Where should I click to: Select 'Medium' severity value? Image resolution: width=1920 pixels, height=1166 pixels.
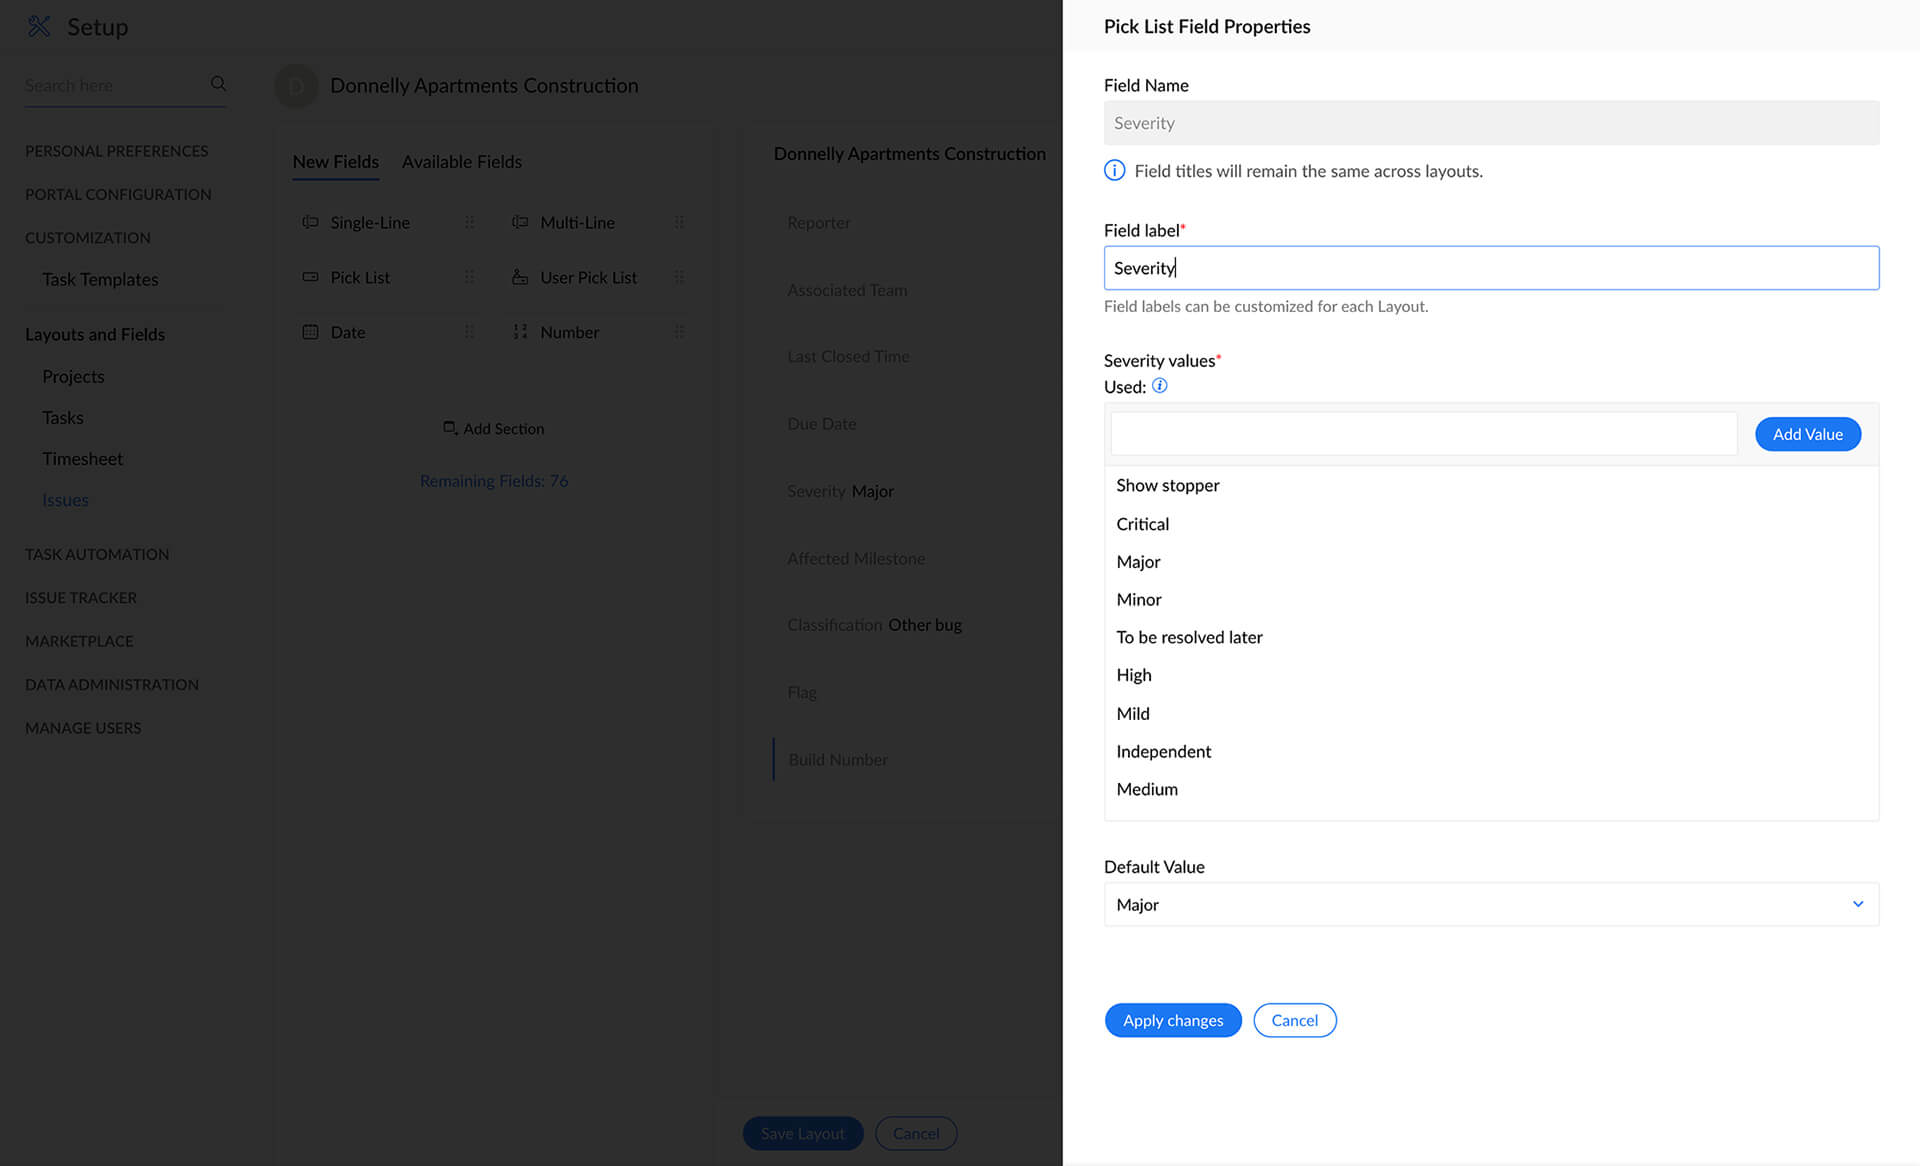pyautogui.click(x=1146, y=789)
